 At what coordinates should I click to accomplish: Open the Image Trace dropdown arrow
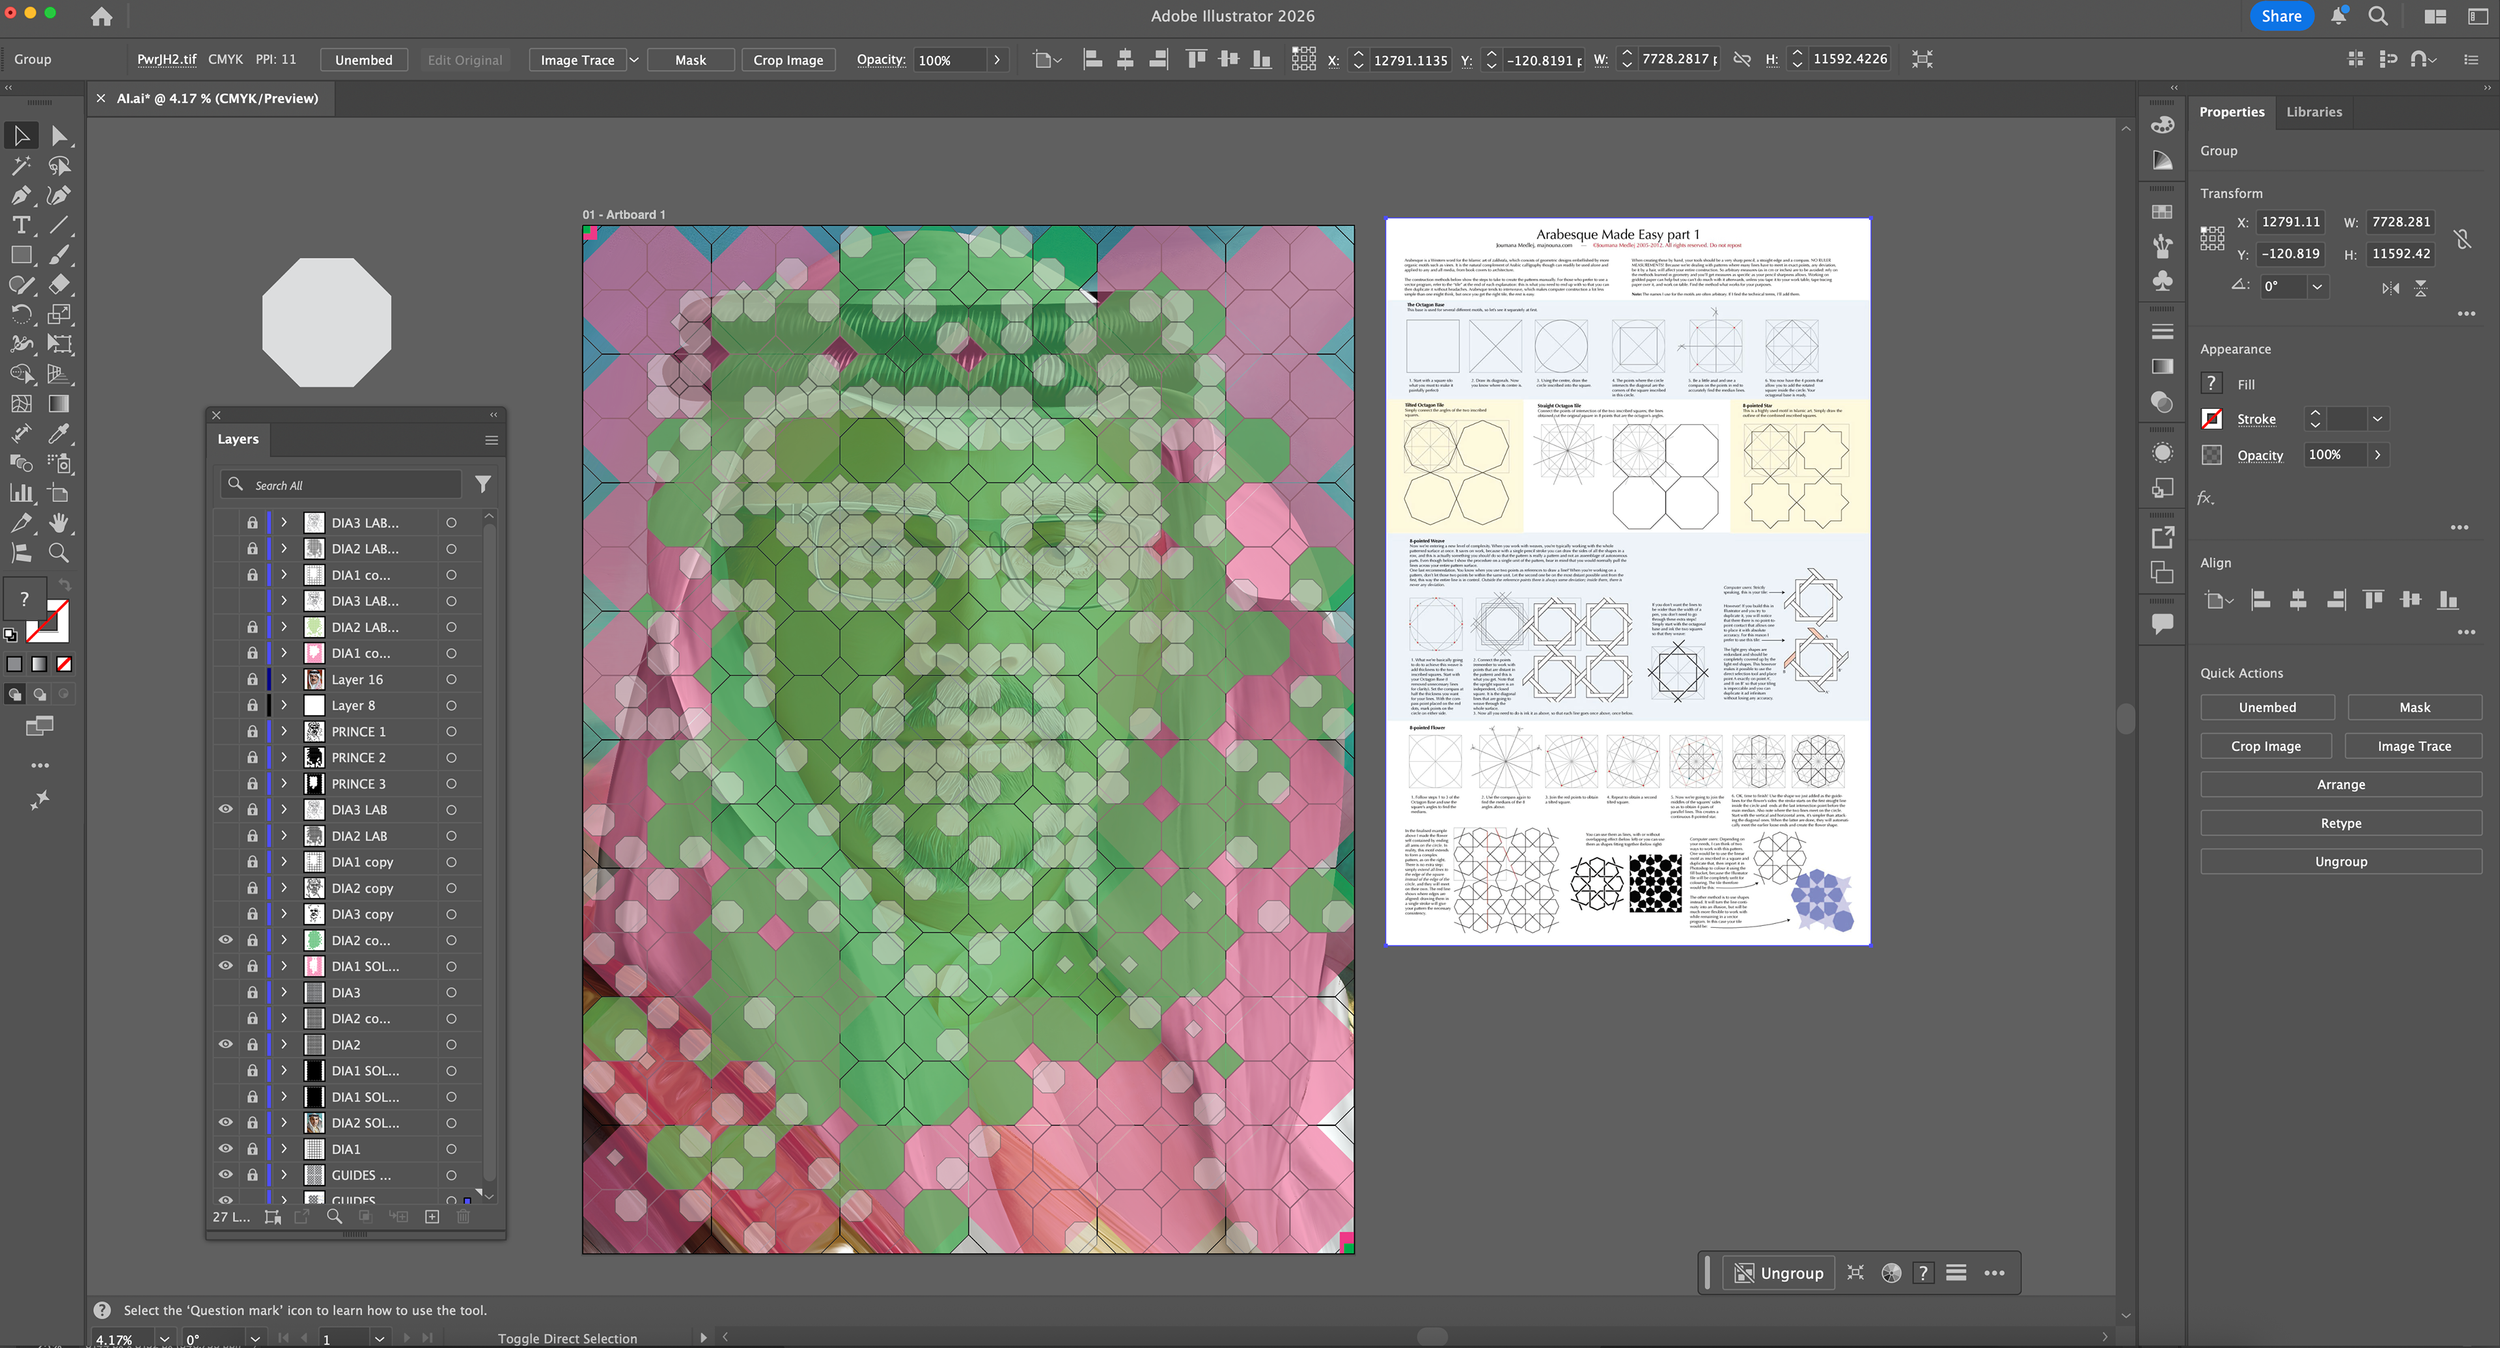coord(634,60)
